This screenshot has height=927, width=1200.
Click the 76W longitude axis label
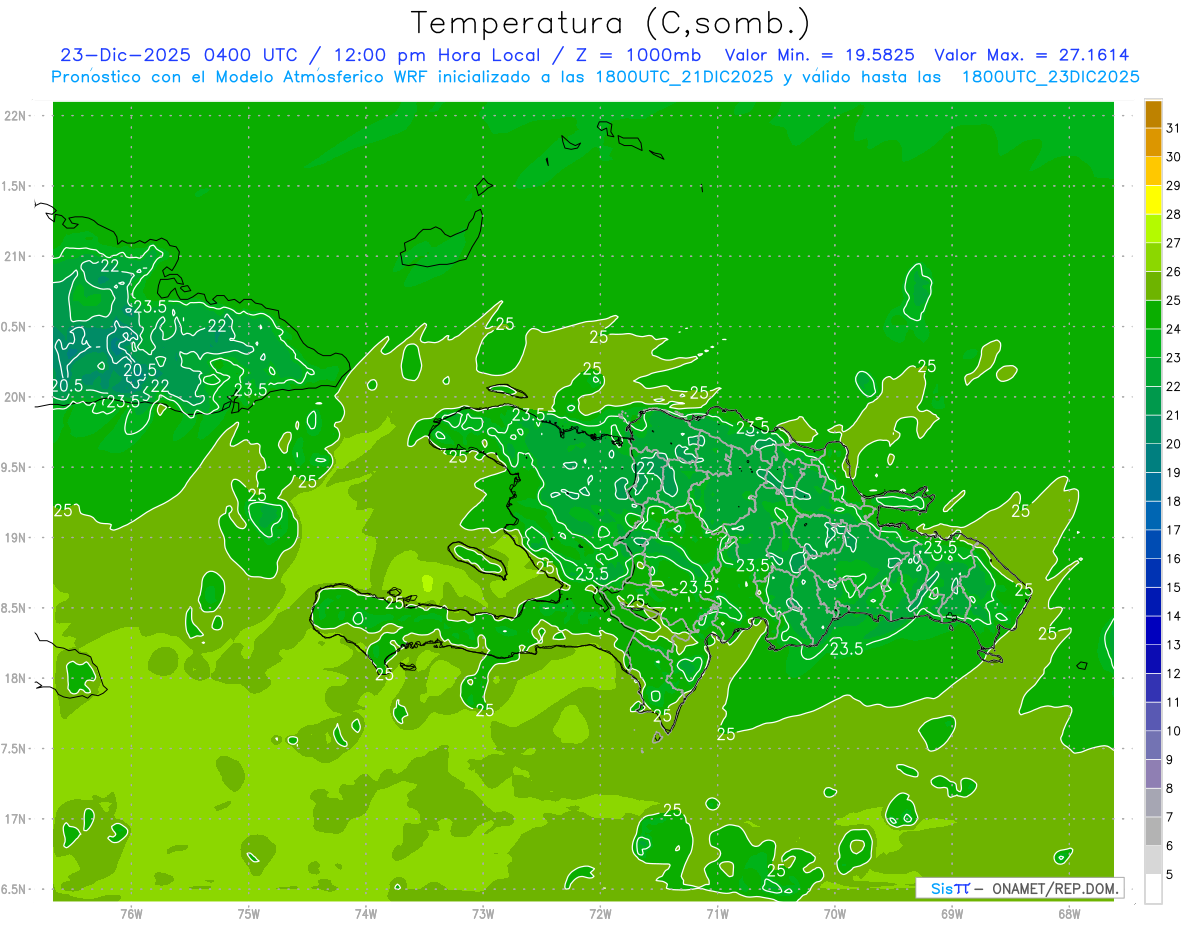pos(131,913)
